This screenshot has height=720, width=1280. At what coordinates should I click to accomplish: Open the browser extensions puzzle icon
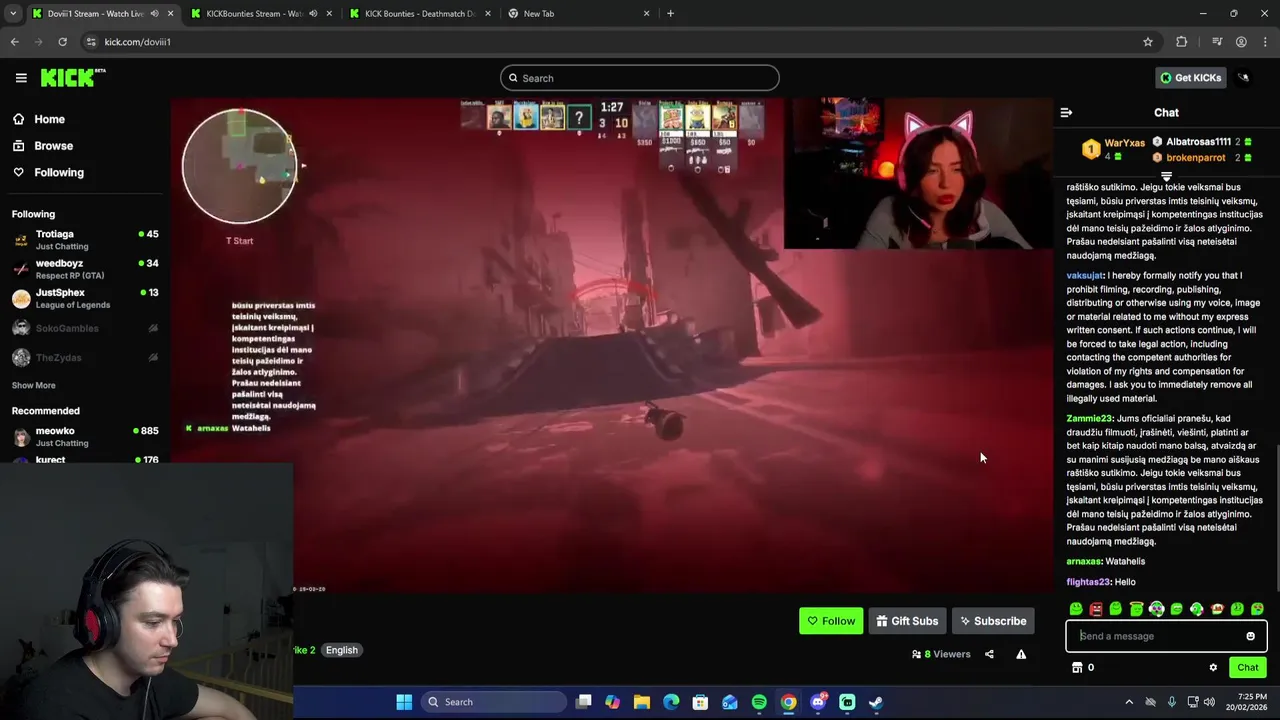tap(1182, 42)
